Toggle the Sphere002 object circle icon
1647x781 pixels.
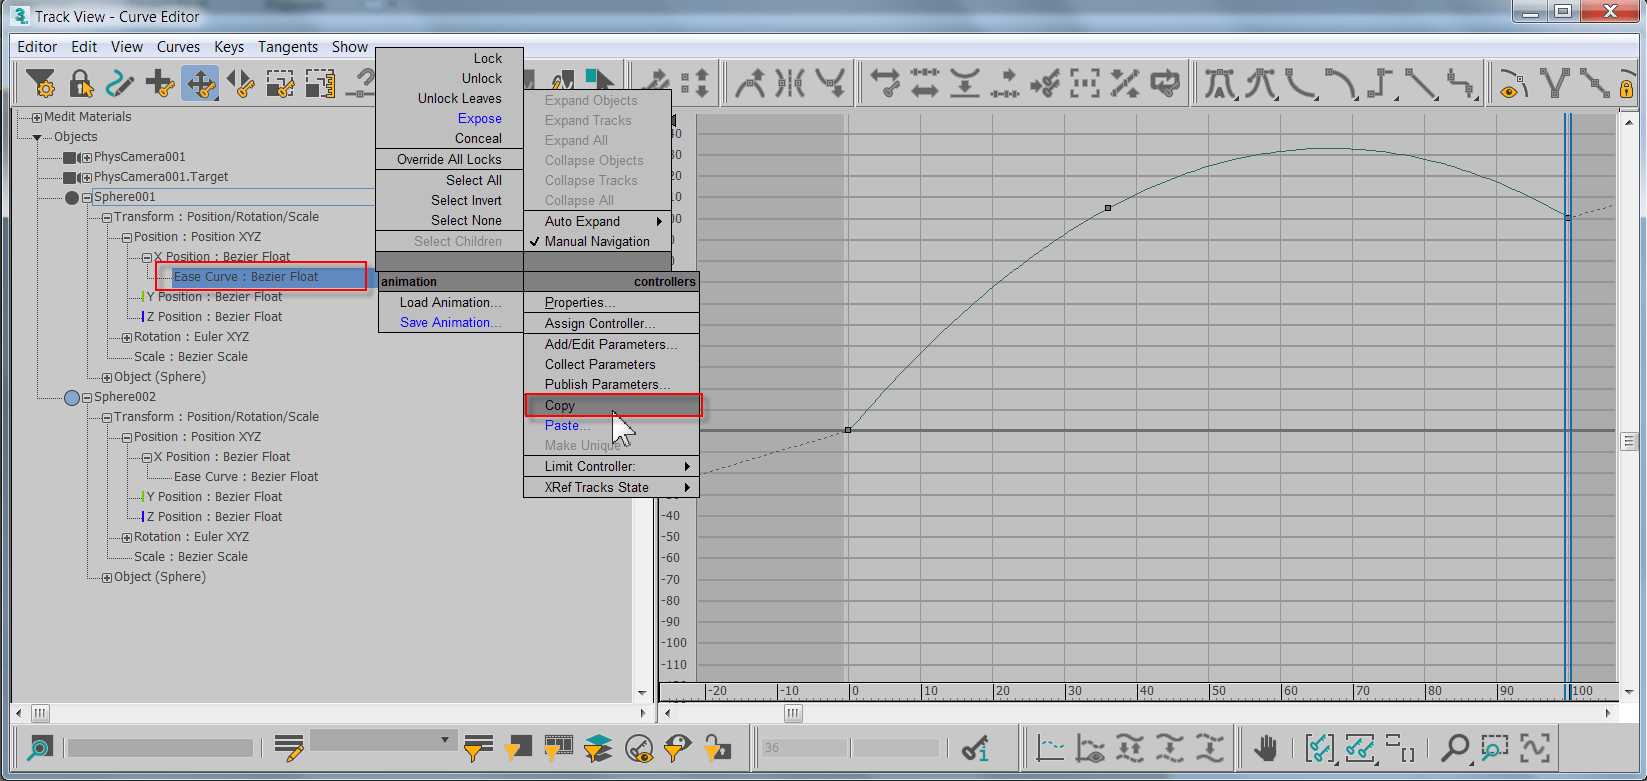72,397
